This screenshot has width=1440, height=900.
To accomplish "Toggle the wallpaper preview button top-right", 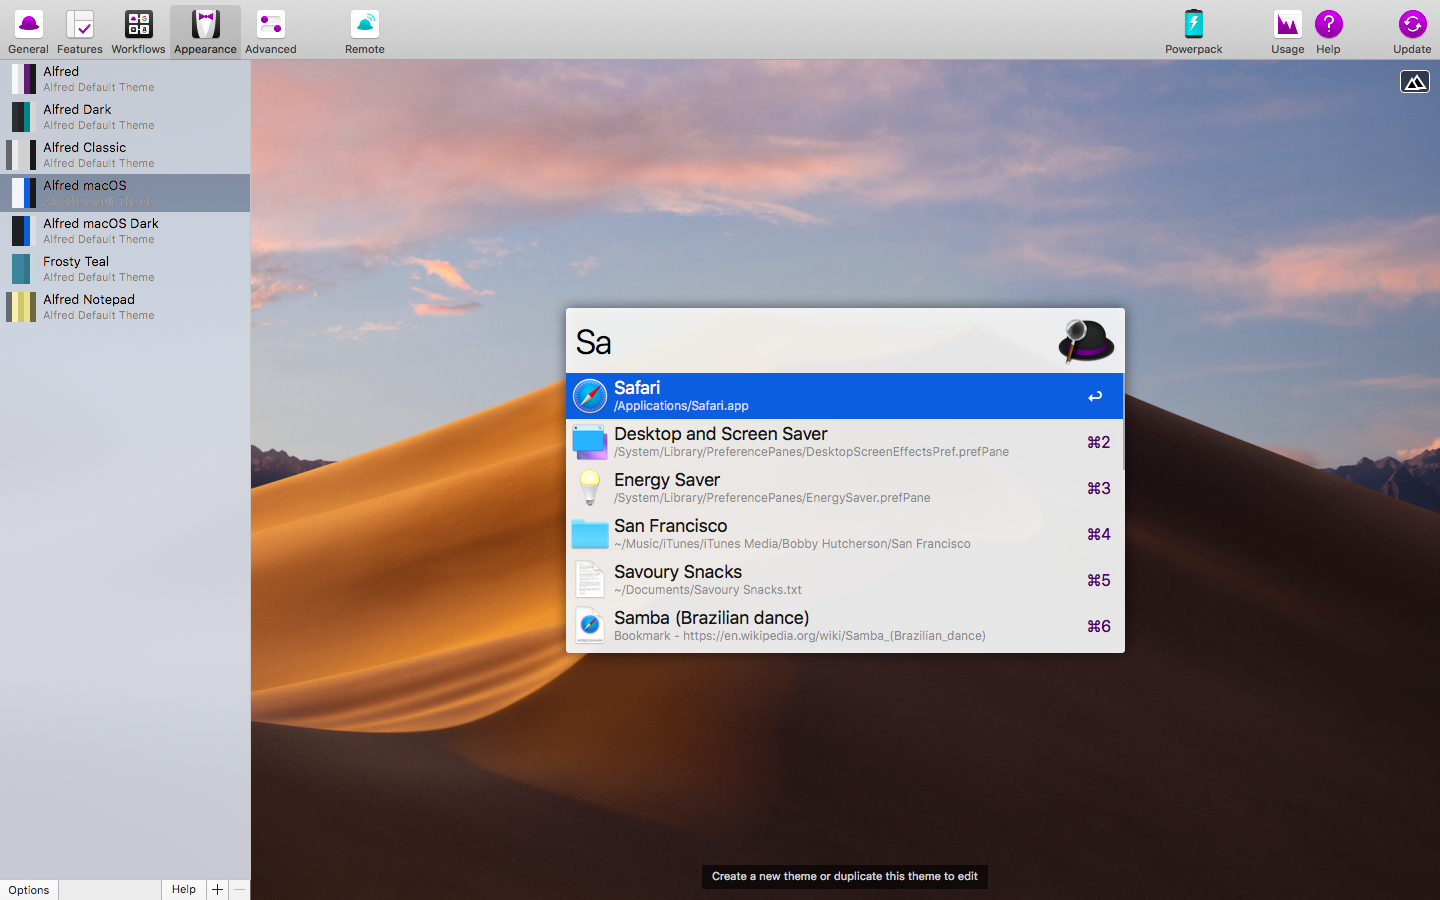I will (x=1415, y=81).
